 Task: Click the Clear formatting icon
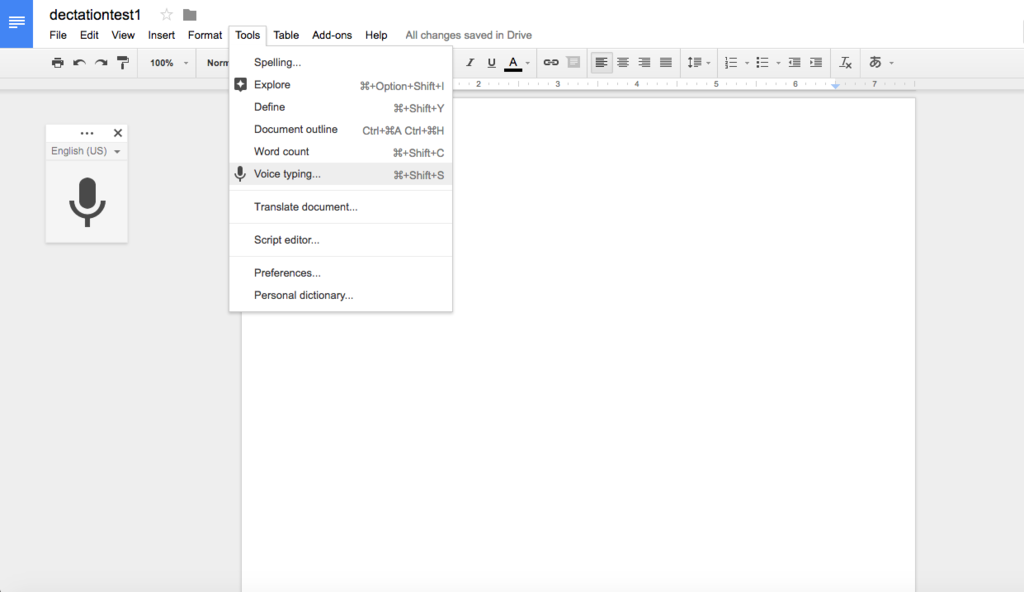click(845, 63)
